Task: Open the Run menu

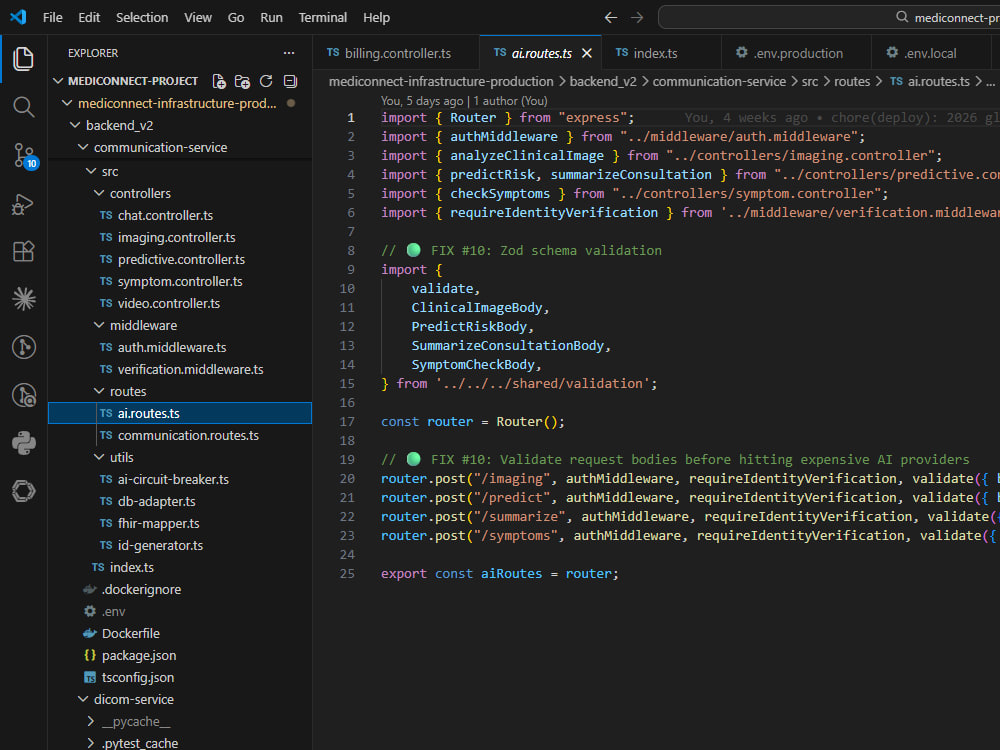Action: (271, 17)
